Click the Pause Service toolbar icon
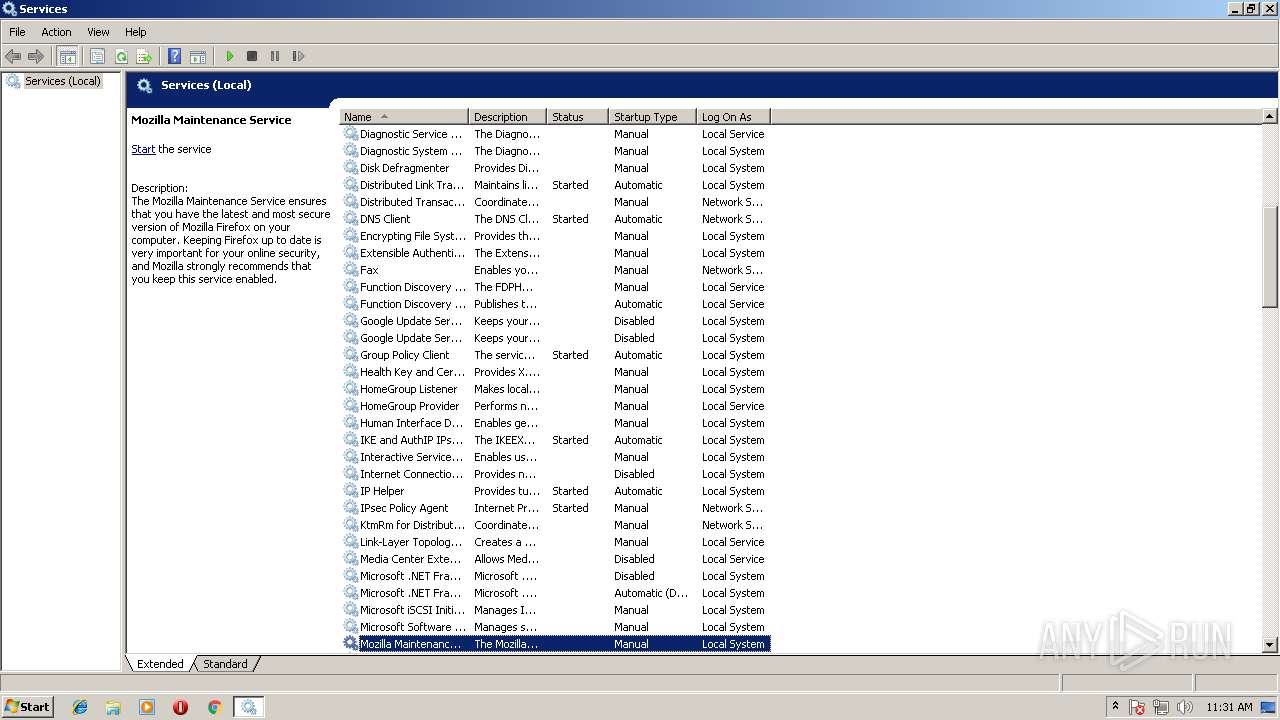Screen dimensions: 1280x720 (x=275, y=56)
